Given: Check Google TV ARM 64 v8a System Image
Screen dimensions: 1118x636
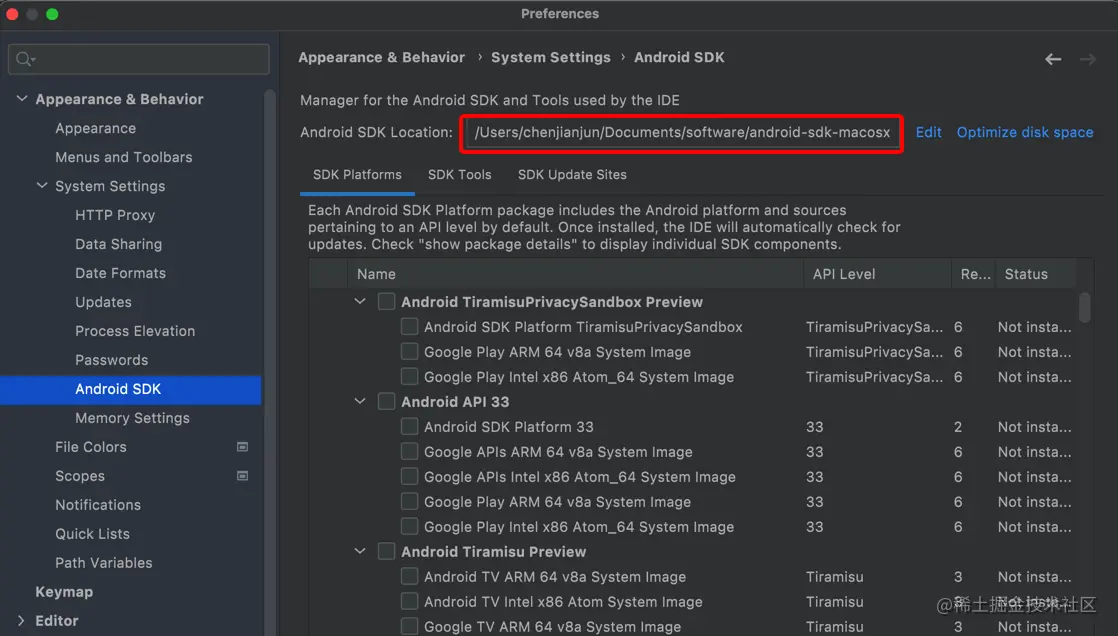Looking at the screenshot, I should 409,626.
